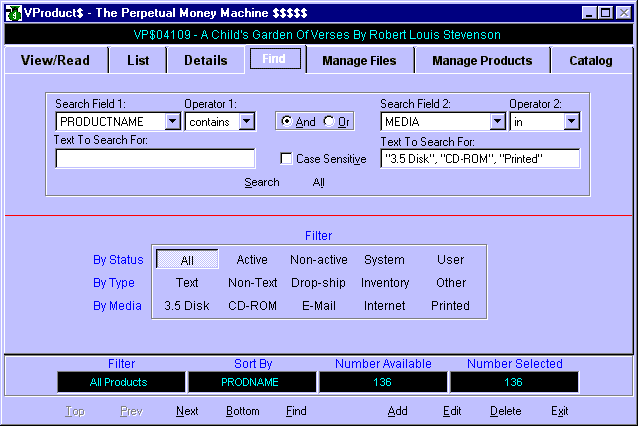Expand the Operator 1 contains dropdown arrow
Image resolution: width=638 pixels, height=426 pixels.
(247, 121)
